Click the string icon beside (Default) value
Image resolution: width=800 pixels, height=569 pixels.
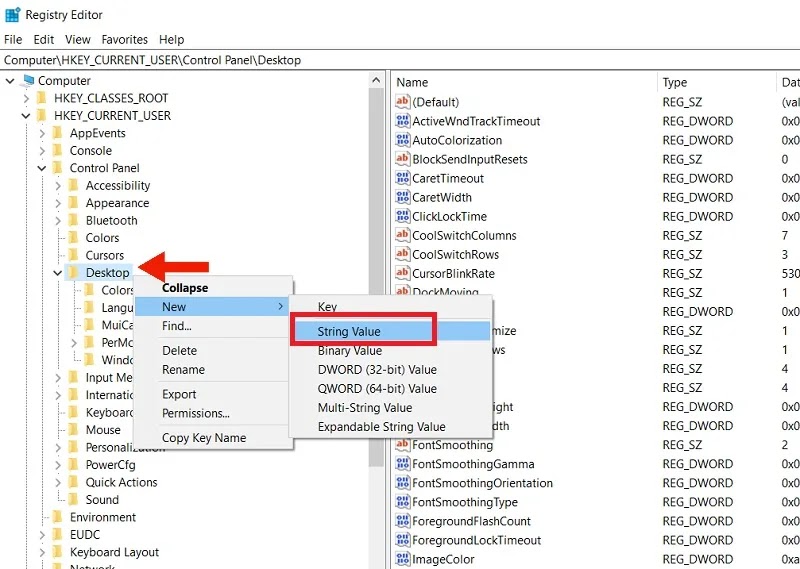403,102
